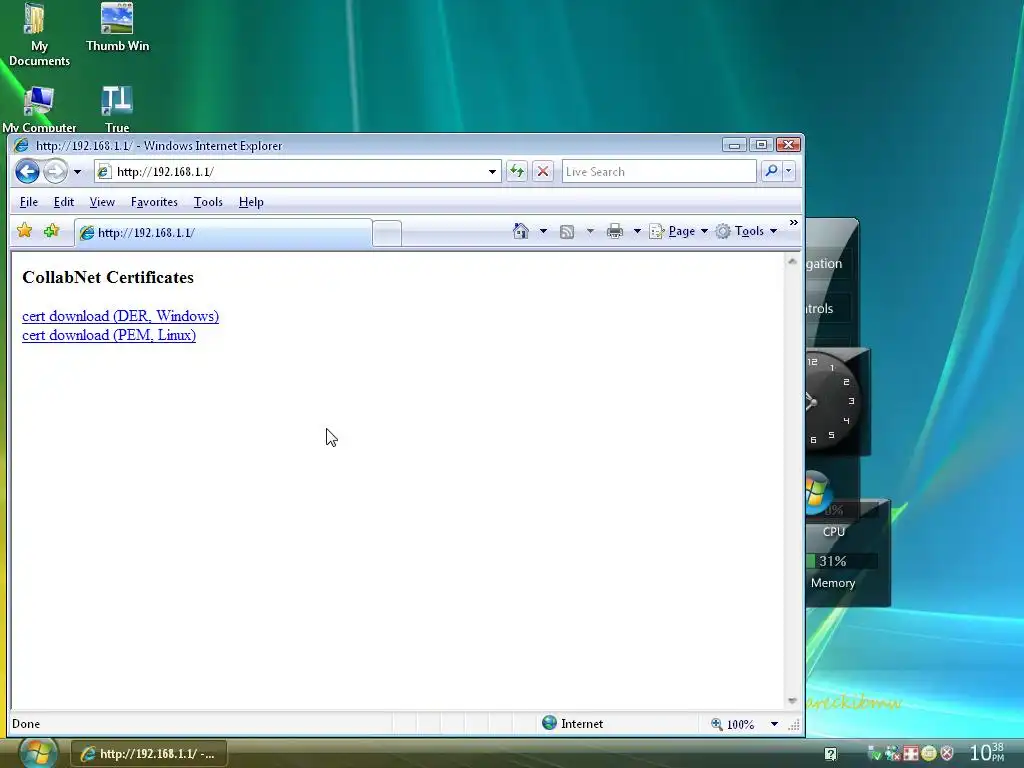Download the DER Windows certificate link
Screen dimensions: 1024x768
[x=120, y=316]
